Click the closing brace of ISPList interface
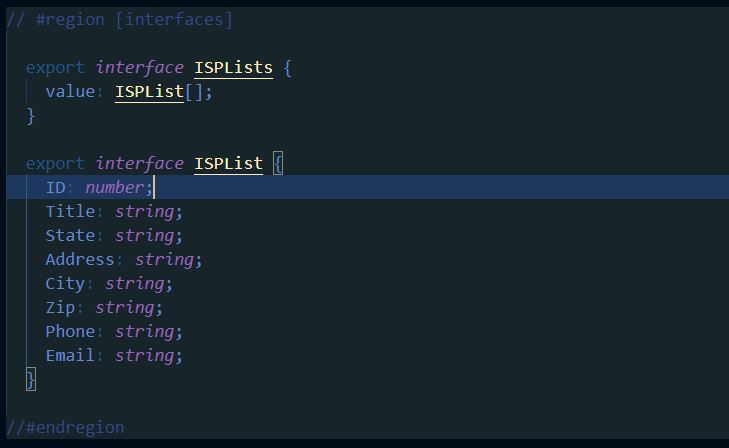The image size is (729, 448). (x=31, y=379)
